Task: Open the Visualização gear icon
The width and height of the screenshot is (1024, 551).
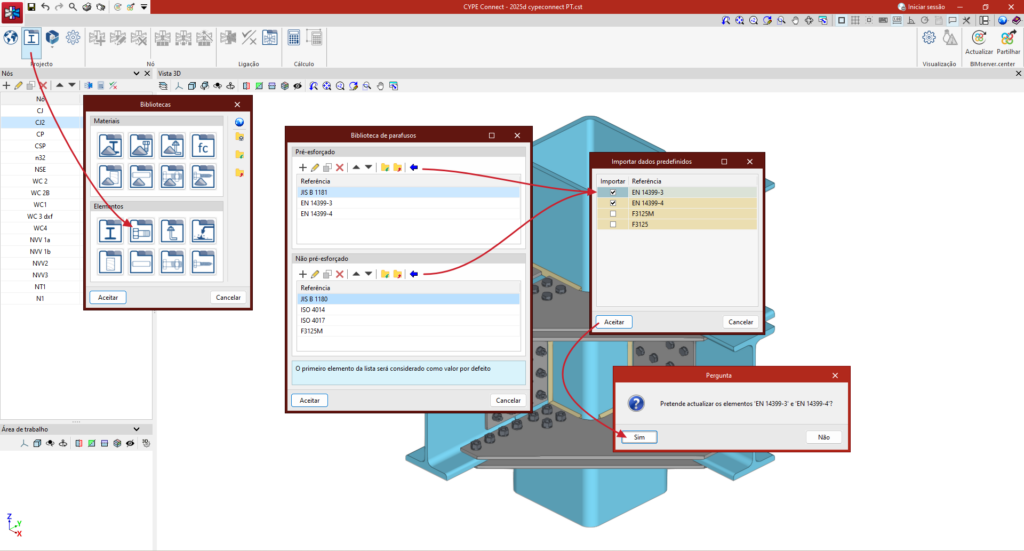Action: [929, 38]
